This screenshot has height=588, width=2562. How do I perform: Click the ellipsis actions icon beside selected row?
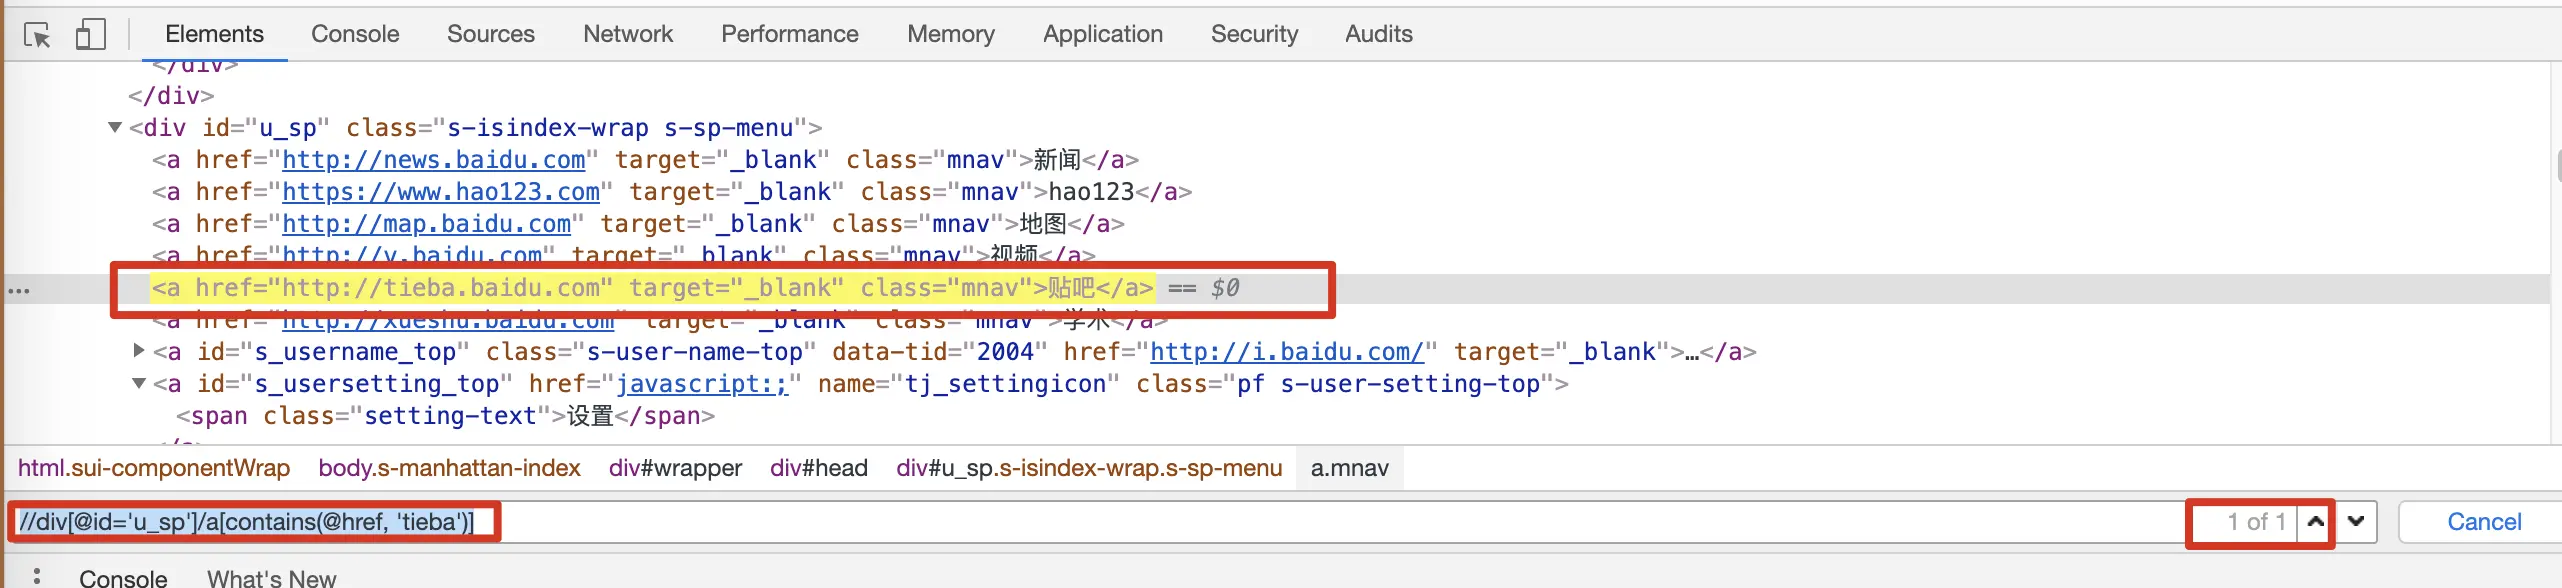(x=19, y=291)
